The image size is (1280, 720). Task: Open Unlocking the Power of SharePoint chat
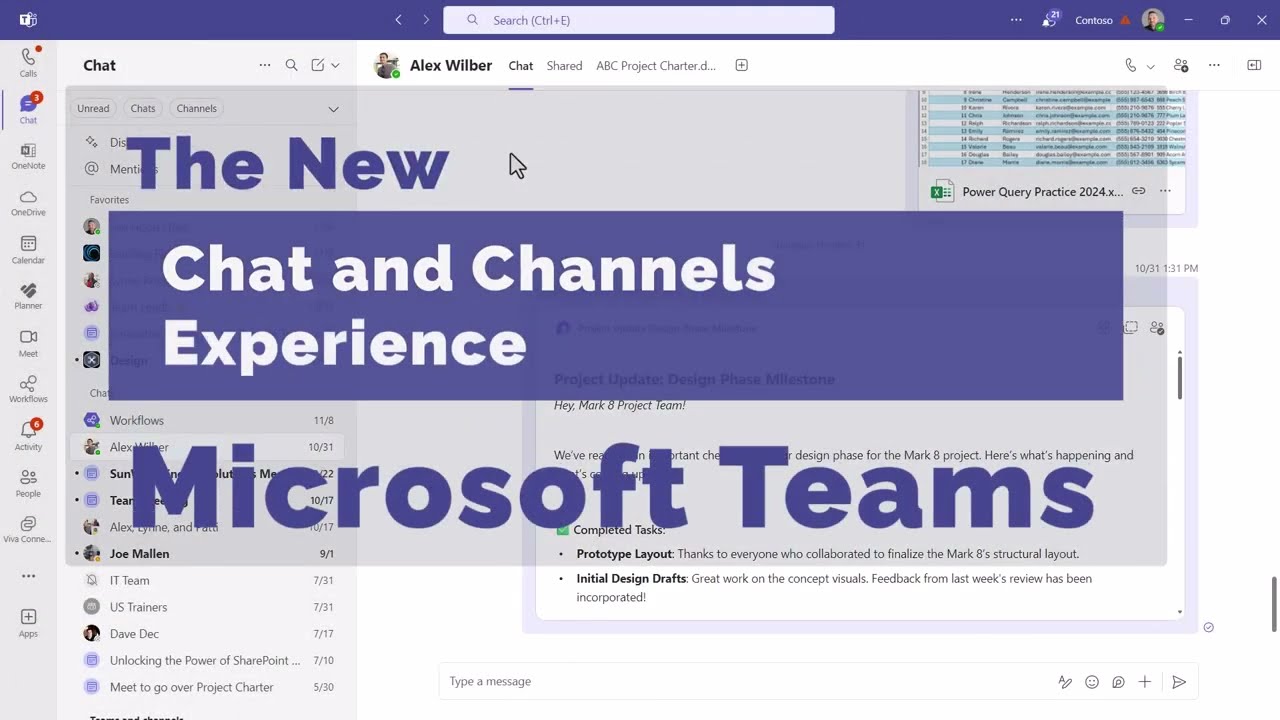tap(208, 661)
